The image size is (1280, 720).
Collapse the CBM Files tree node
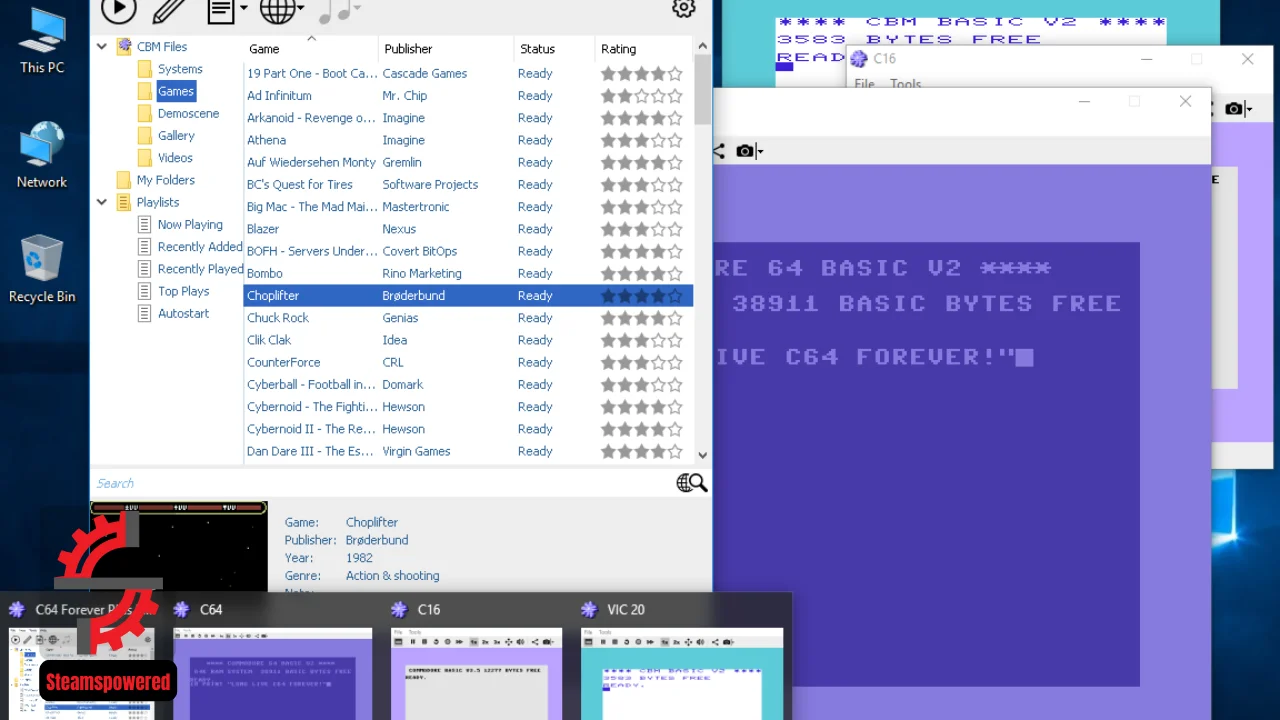(102, 46)
